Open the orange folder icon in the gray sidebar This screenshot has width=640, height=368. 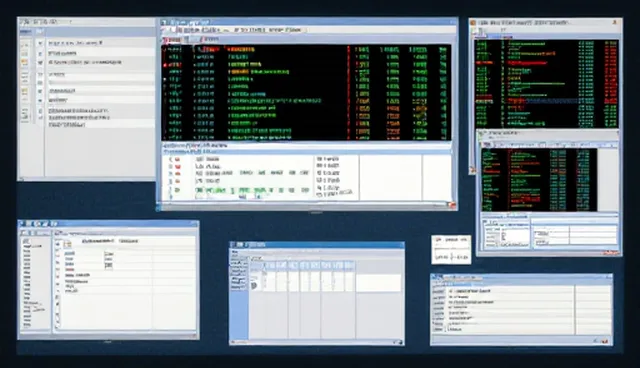coord(25,62)
